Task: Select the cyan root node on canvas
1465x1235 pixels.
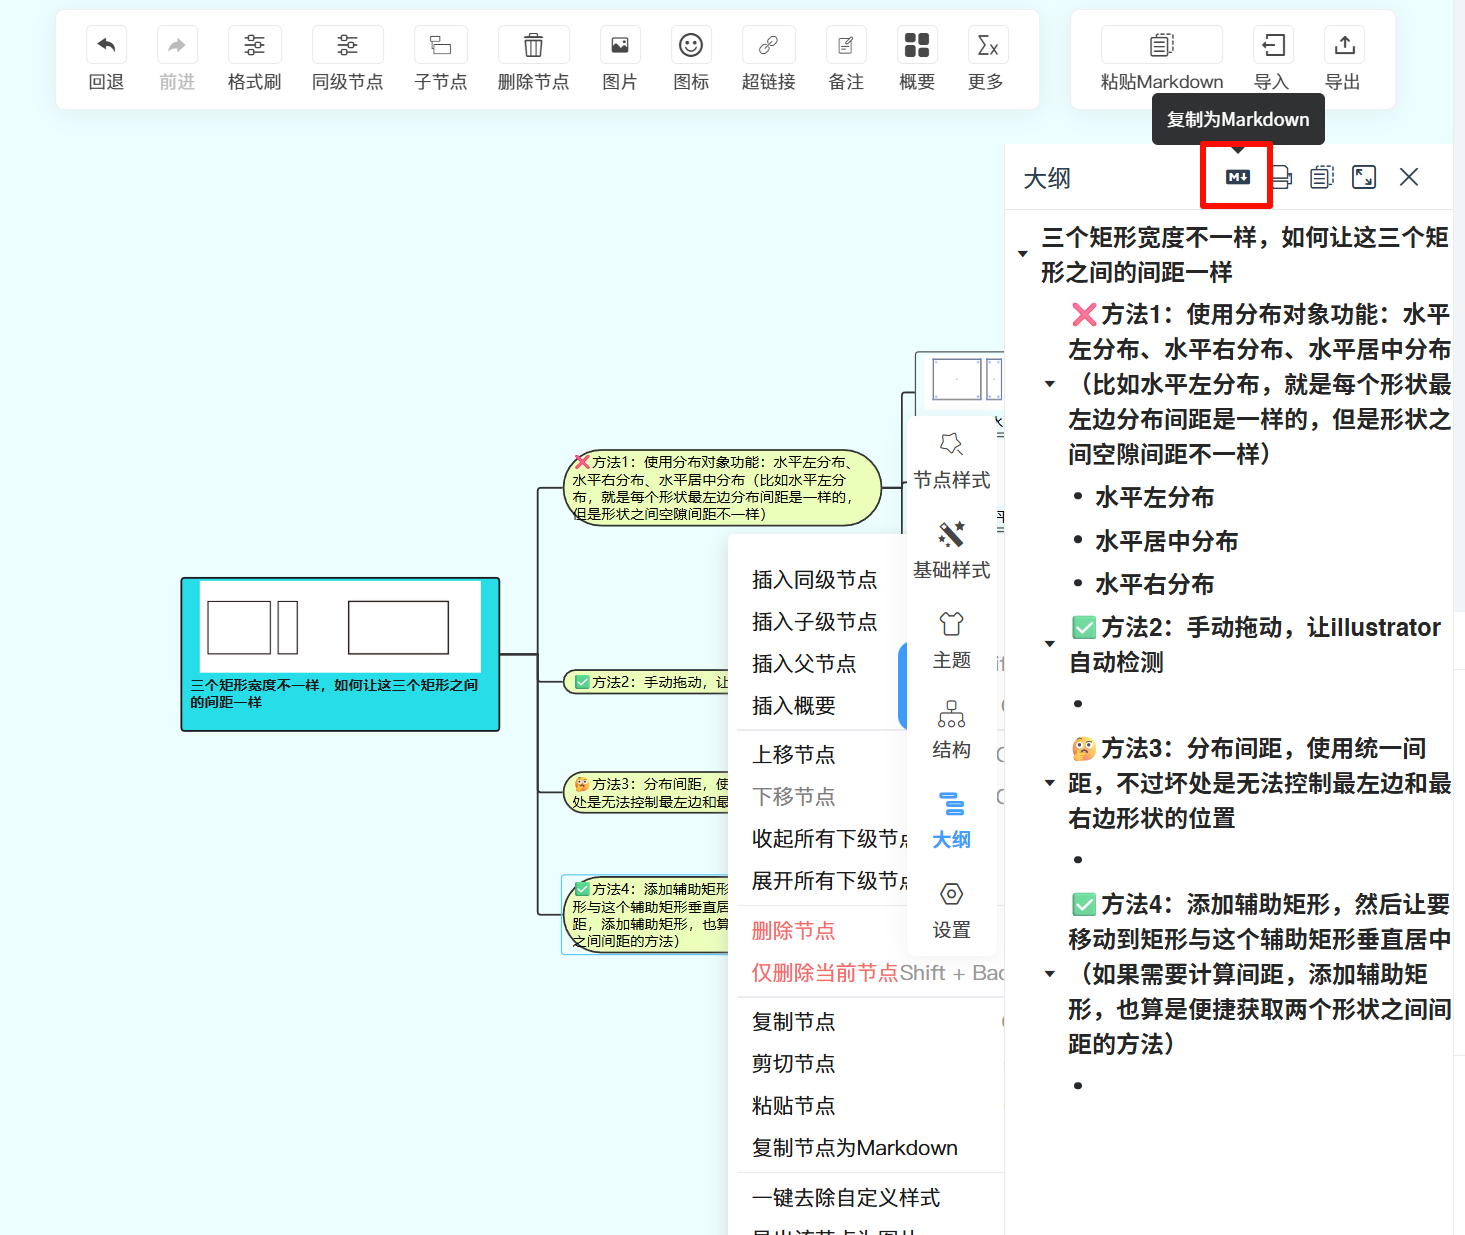Action: [x=340, y=654]
